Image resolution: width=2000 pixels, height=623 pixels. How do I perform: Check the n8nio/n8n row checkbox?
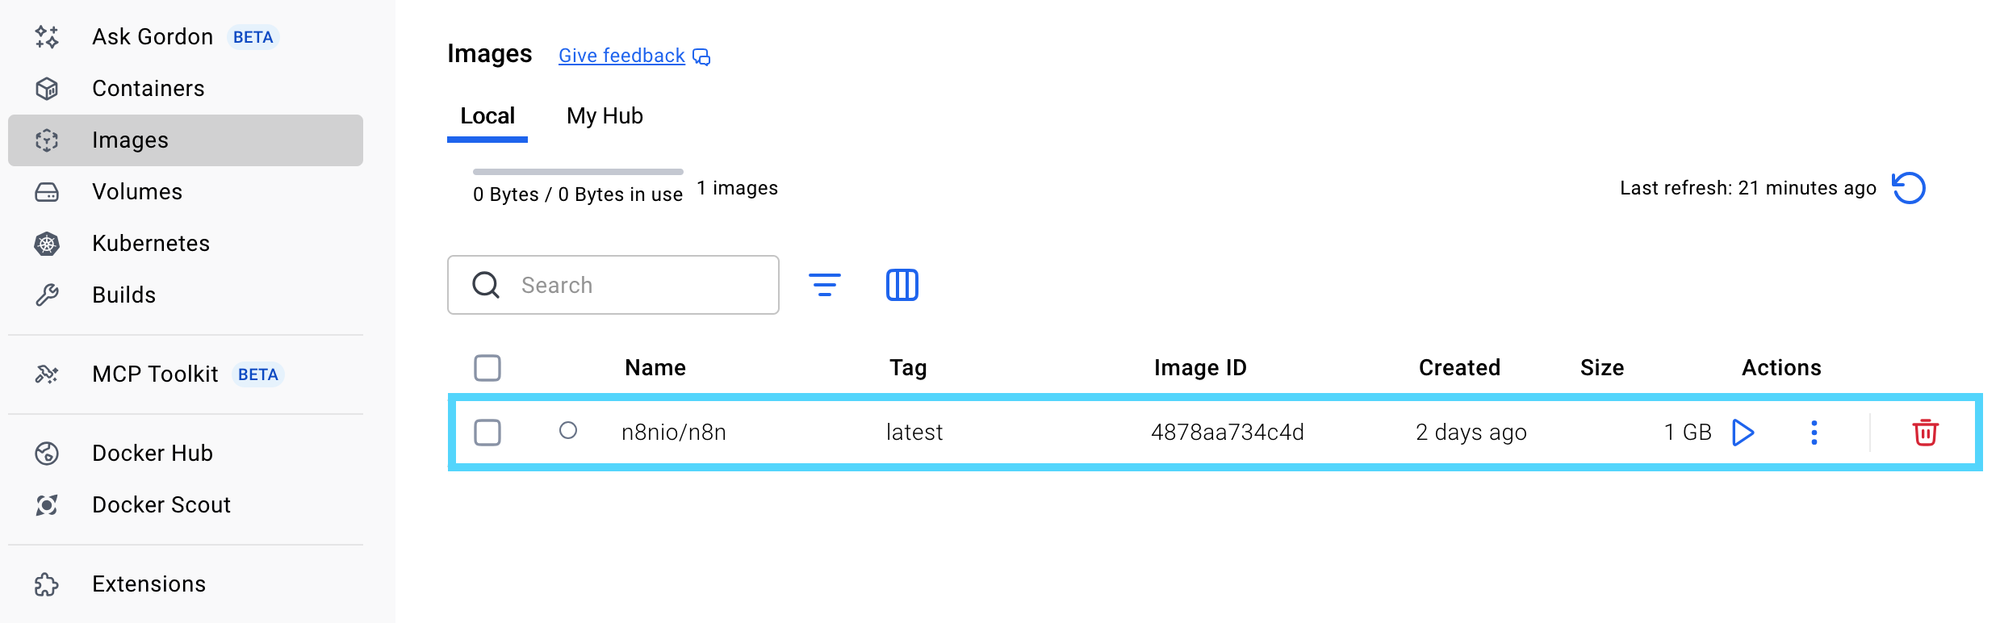pos(487,432)
